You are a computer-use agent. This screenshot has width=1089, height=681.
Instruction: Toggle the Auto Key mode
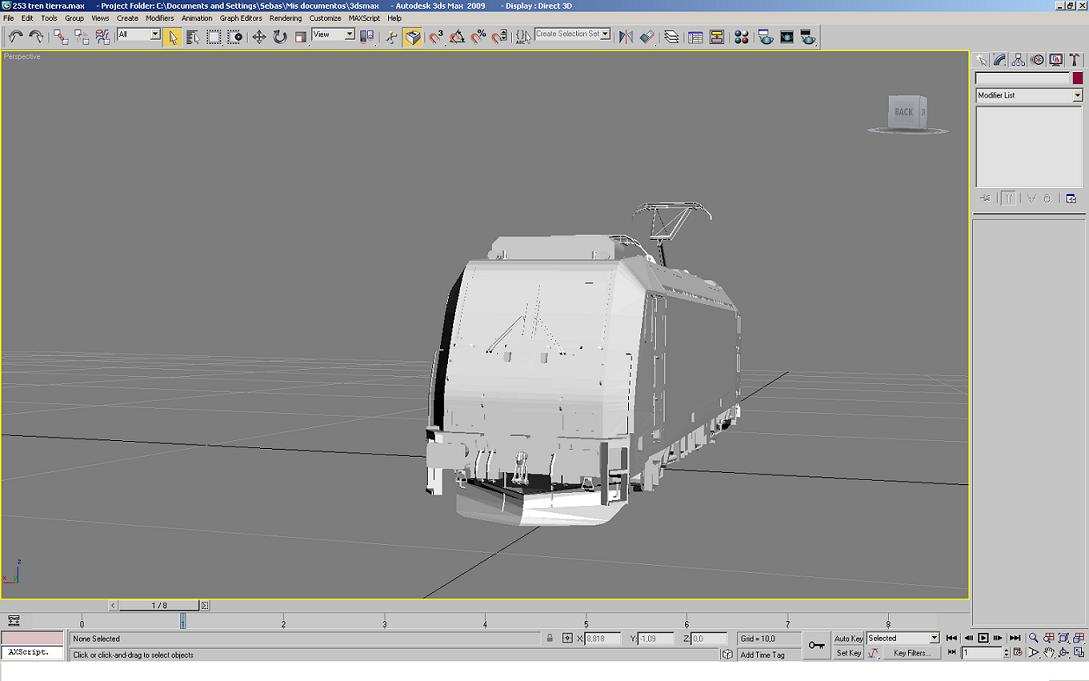848,638
